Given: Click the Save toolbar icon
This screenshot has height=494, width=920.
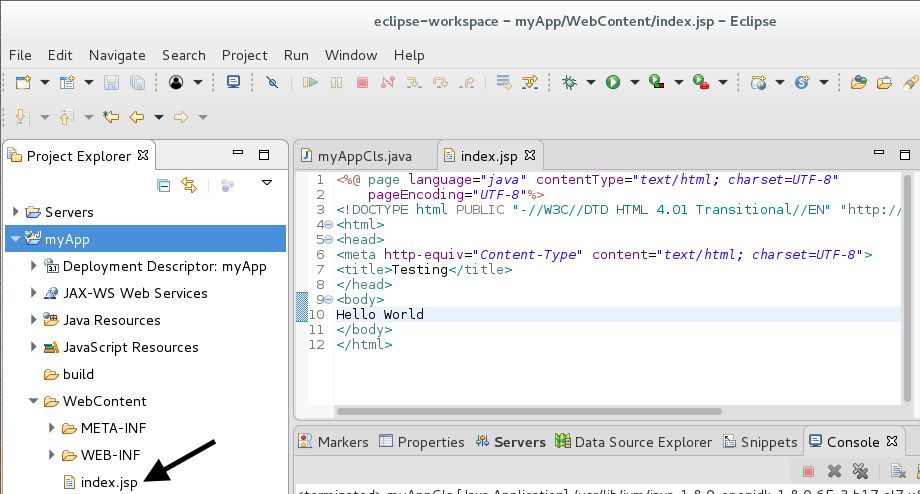Looking at the screenshot, I should pos(111,82).
